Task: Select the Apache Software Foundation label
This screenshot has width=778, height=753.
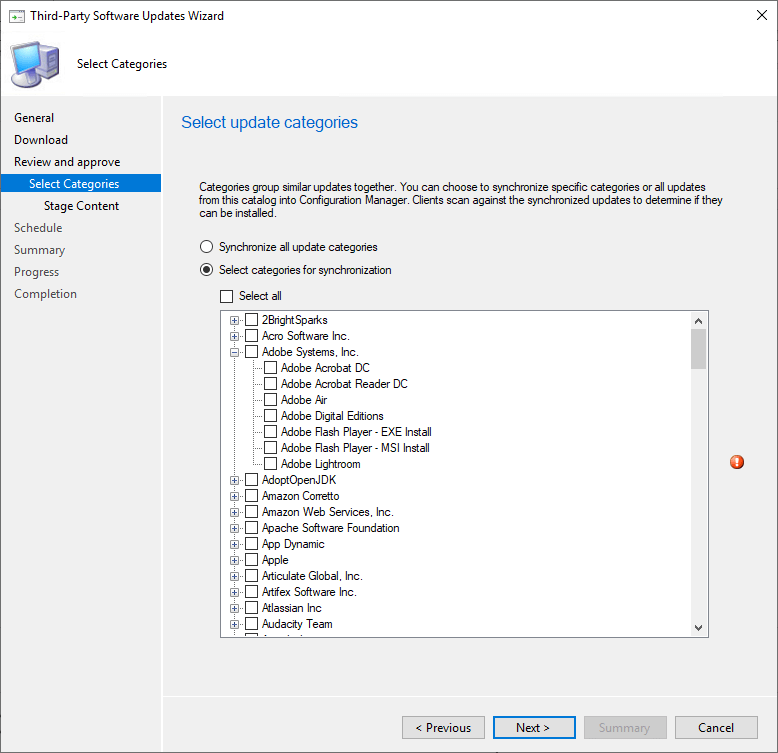Action: (330, 528)
